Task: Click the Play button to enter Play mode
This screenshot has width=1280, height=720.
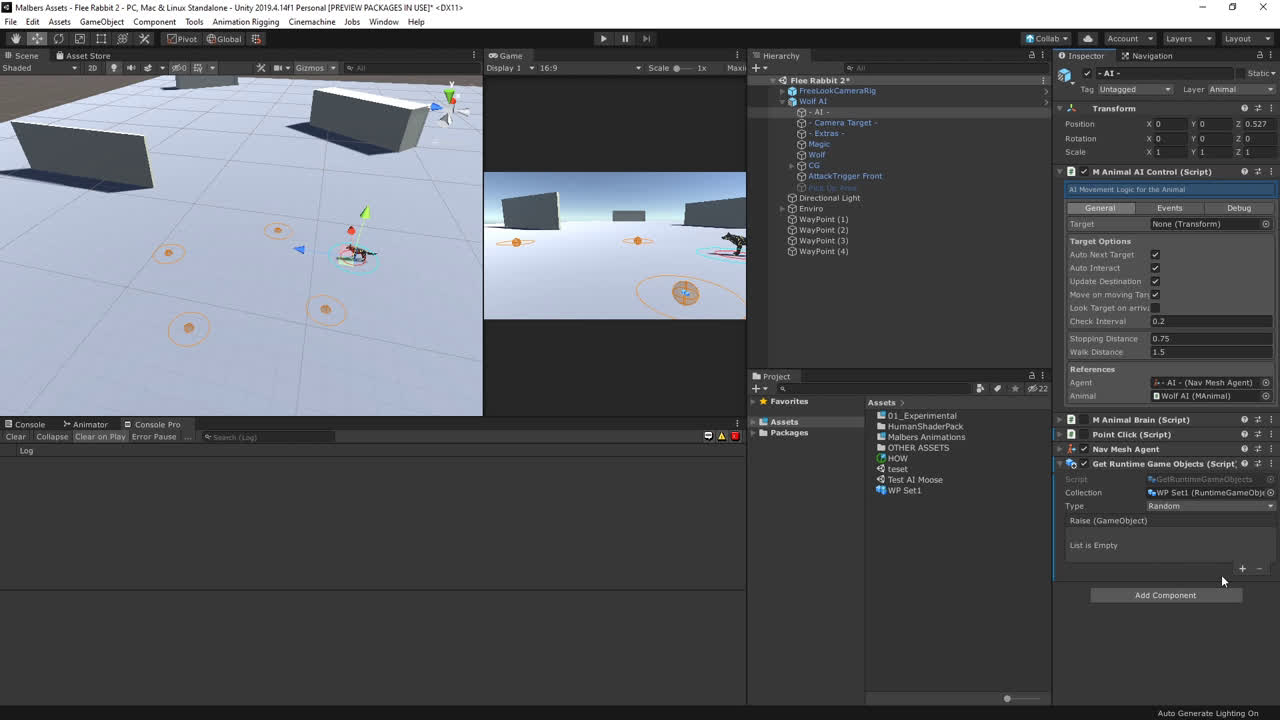Action: [x=604, y=38]
